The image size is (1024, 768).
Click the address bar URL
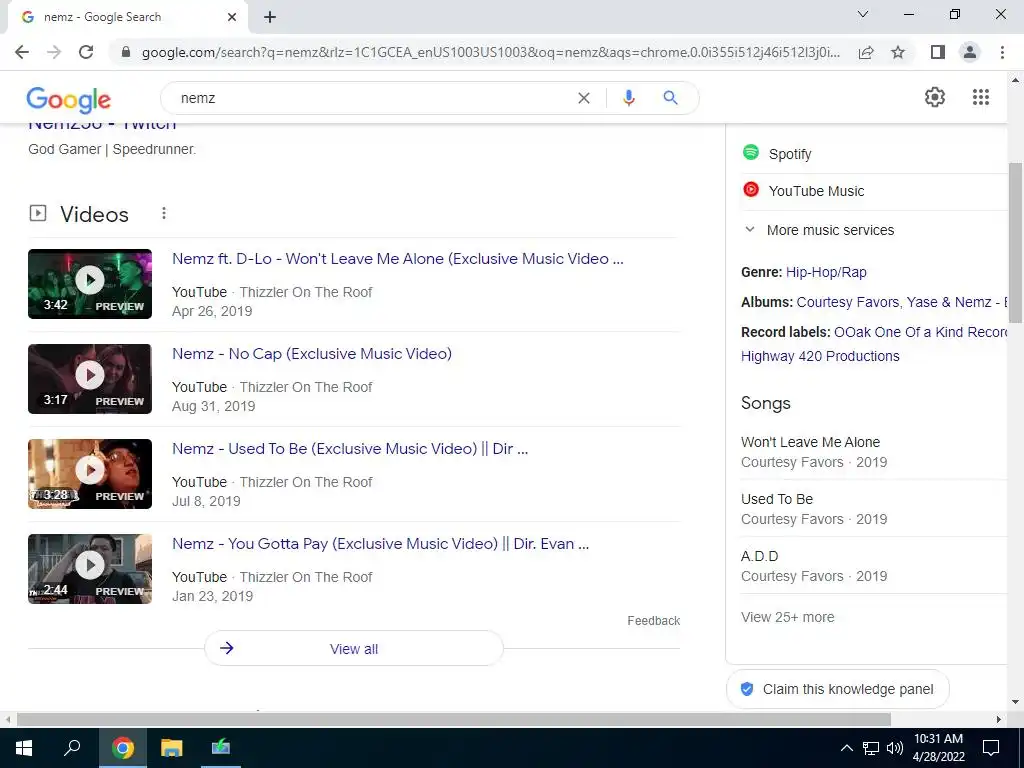pos(490,52)
